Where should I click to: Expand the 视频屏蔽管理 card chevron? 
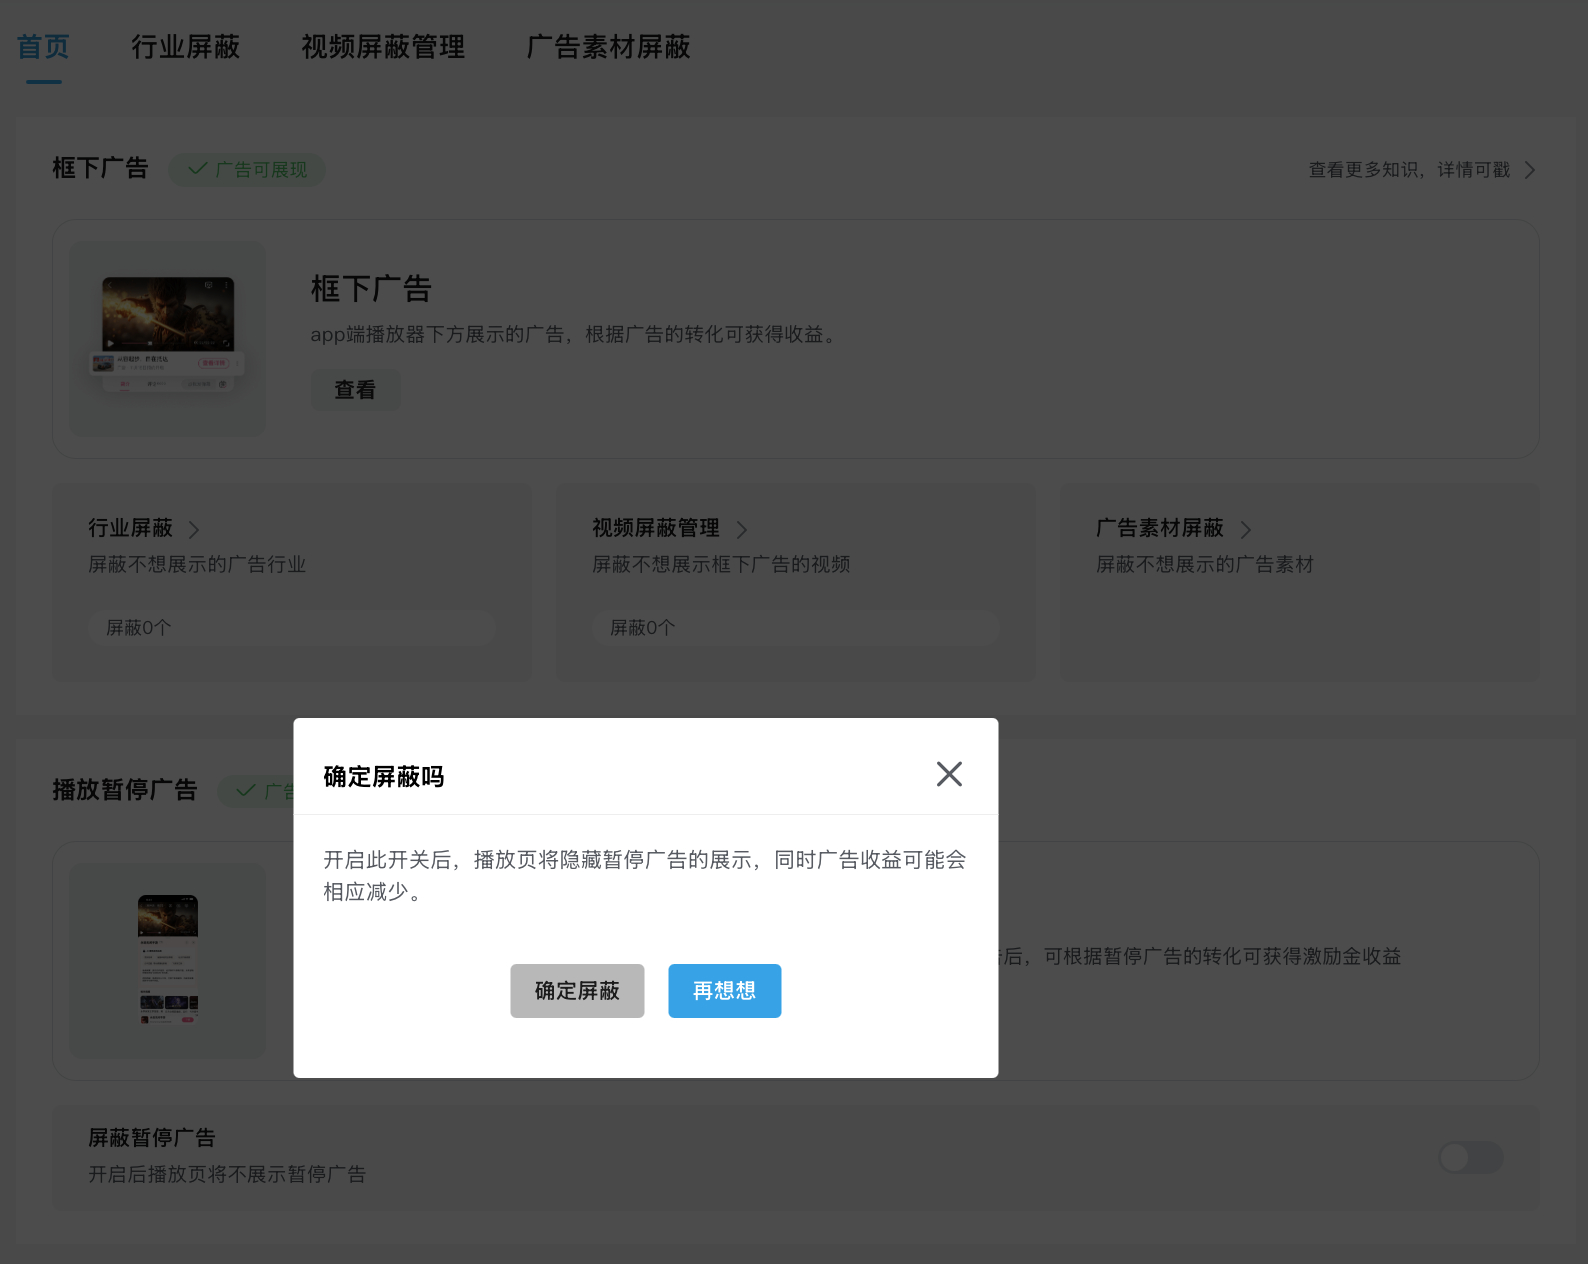[x=742, y=529]
